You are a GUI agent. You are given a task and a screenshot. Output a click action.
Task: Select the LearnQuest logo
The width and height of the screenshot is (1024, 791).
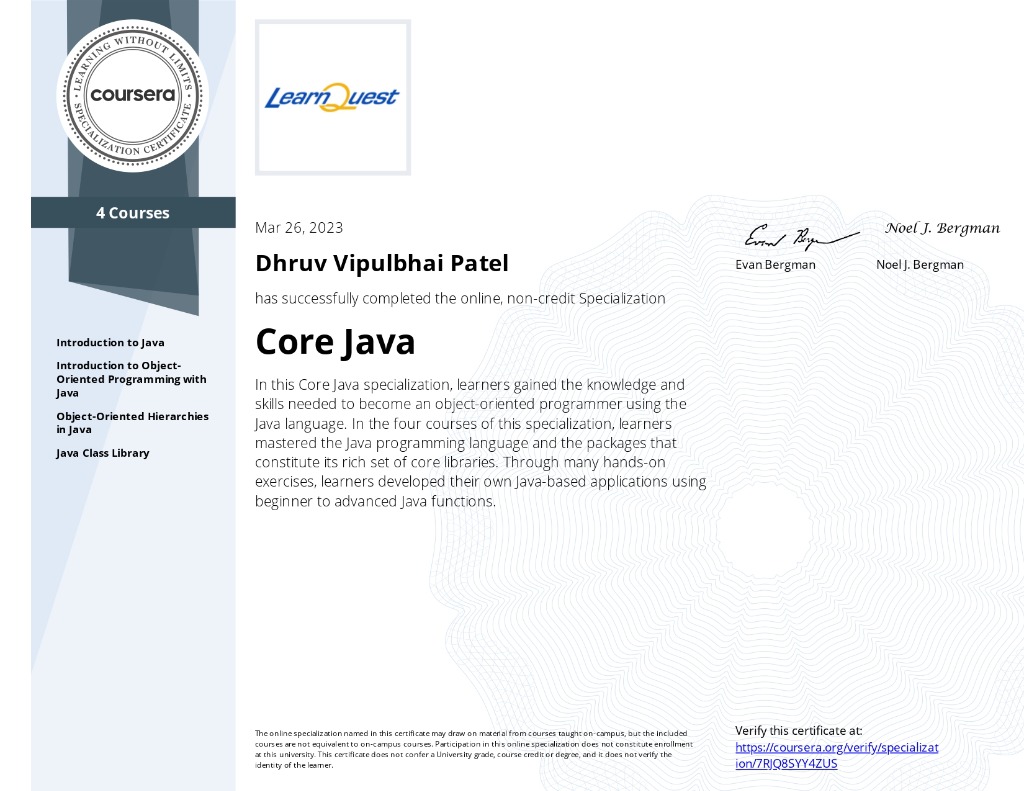click(332, 97)
